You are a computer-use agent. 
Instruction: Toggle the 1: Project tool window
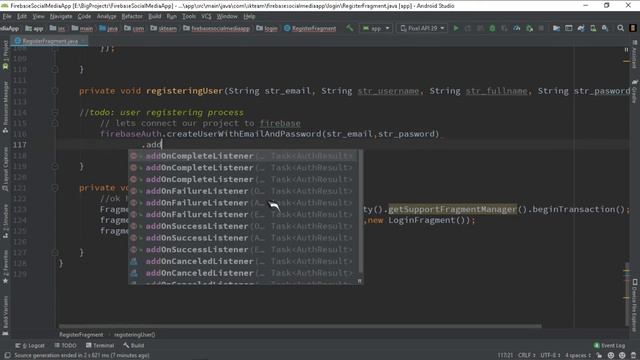point(5,55)
